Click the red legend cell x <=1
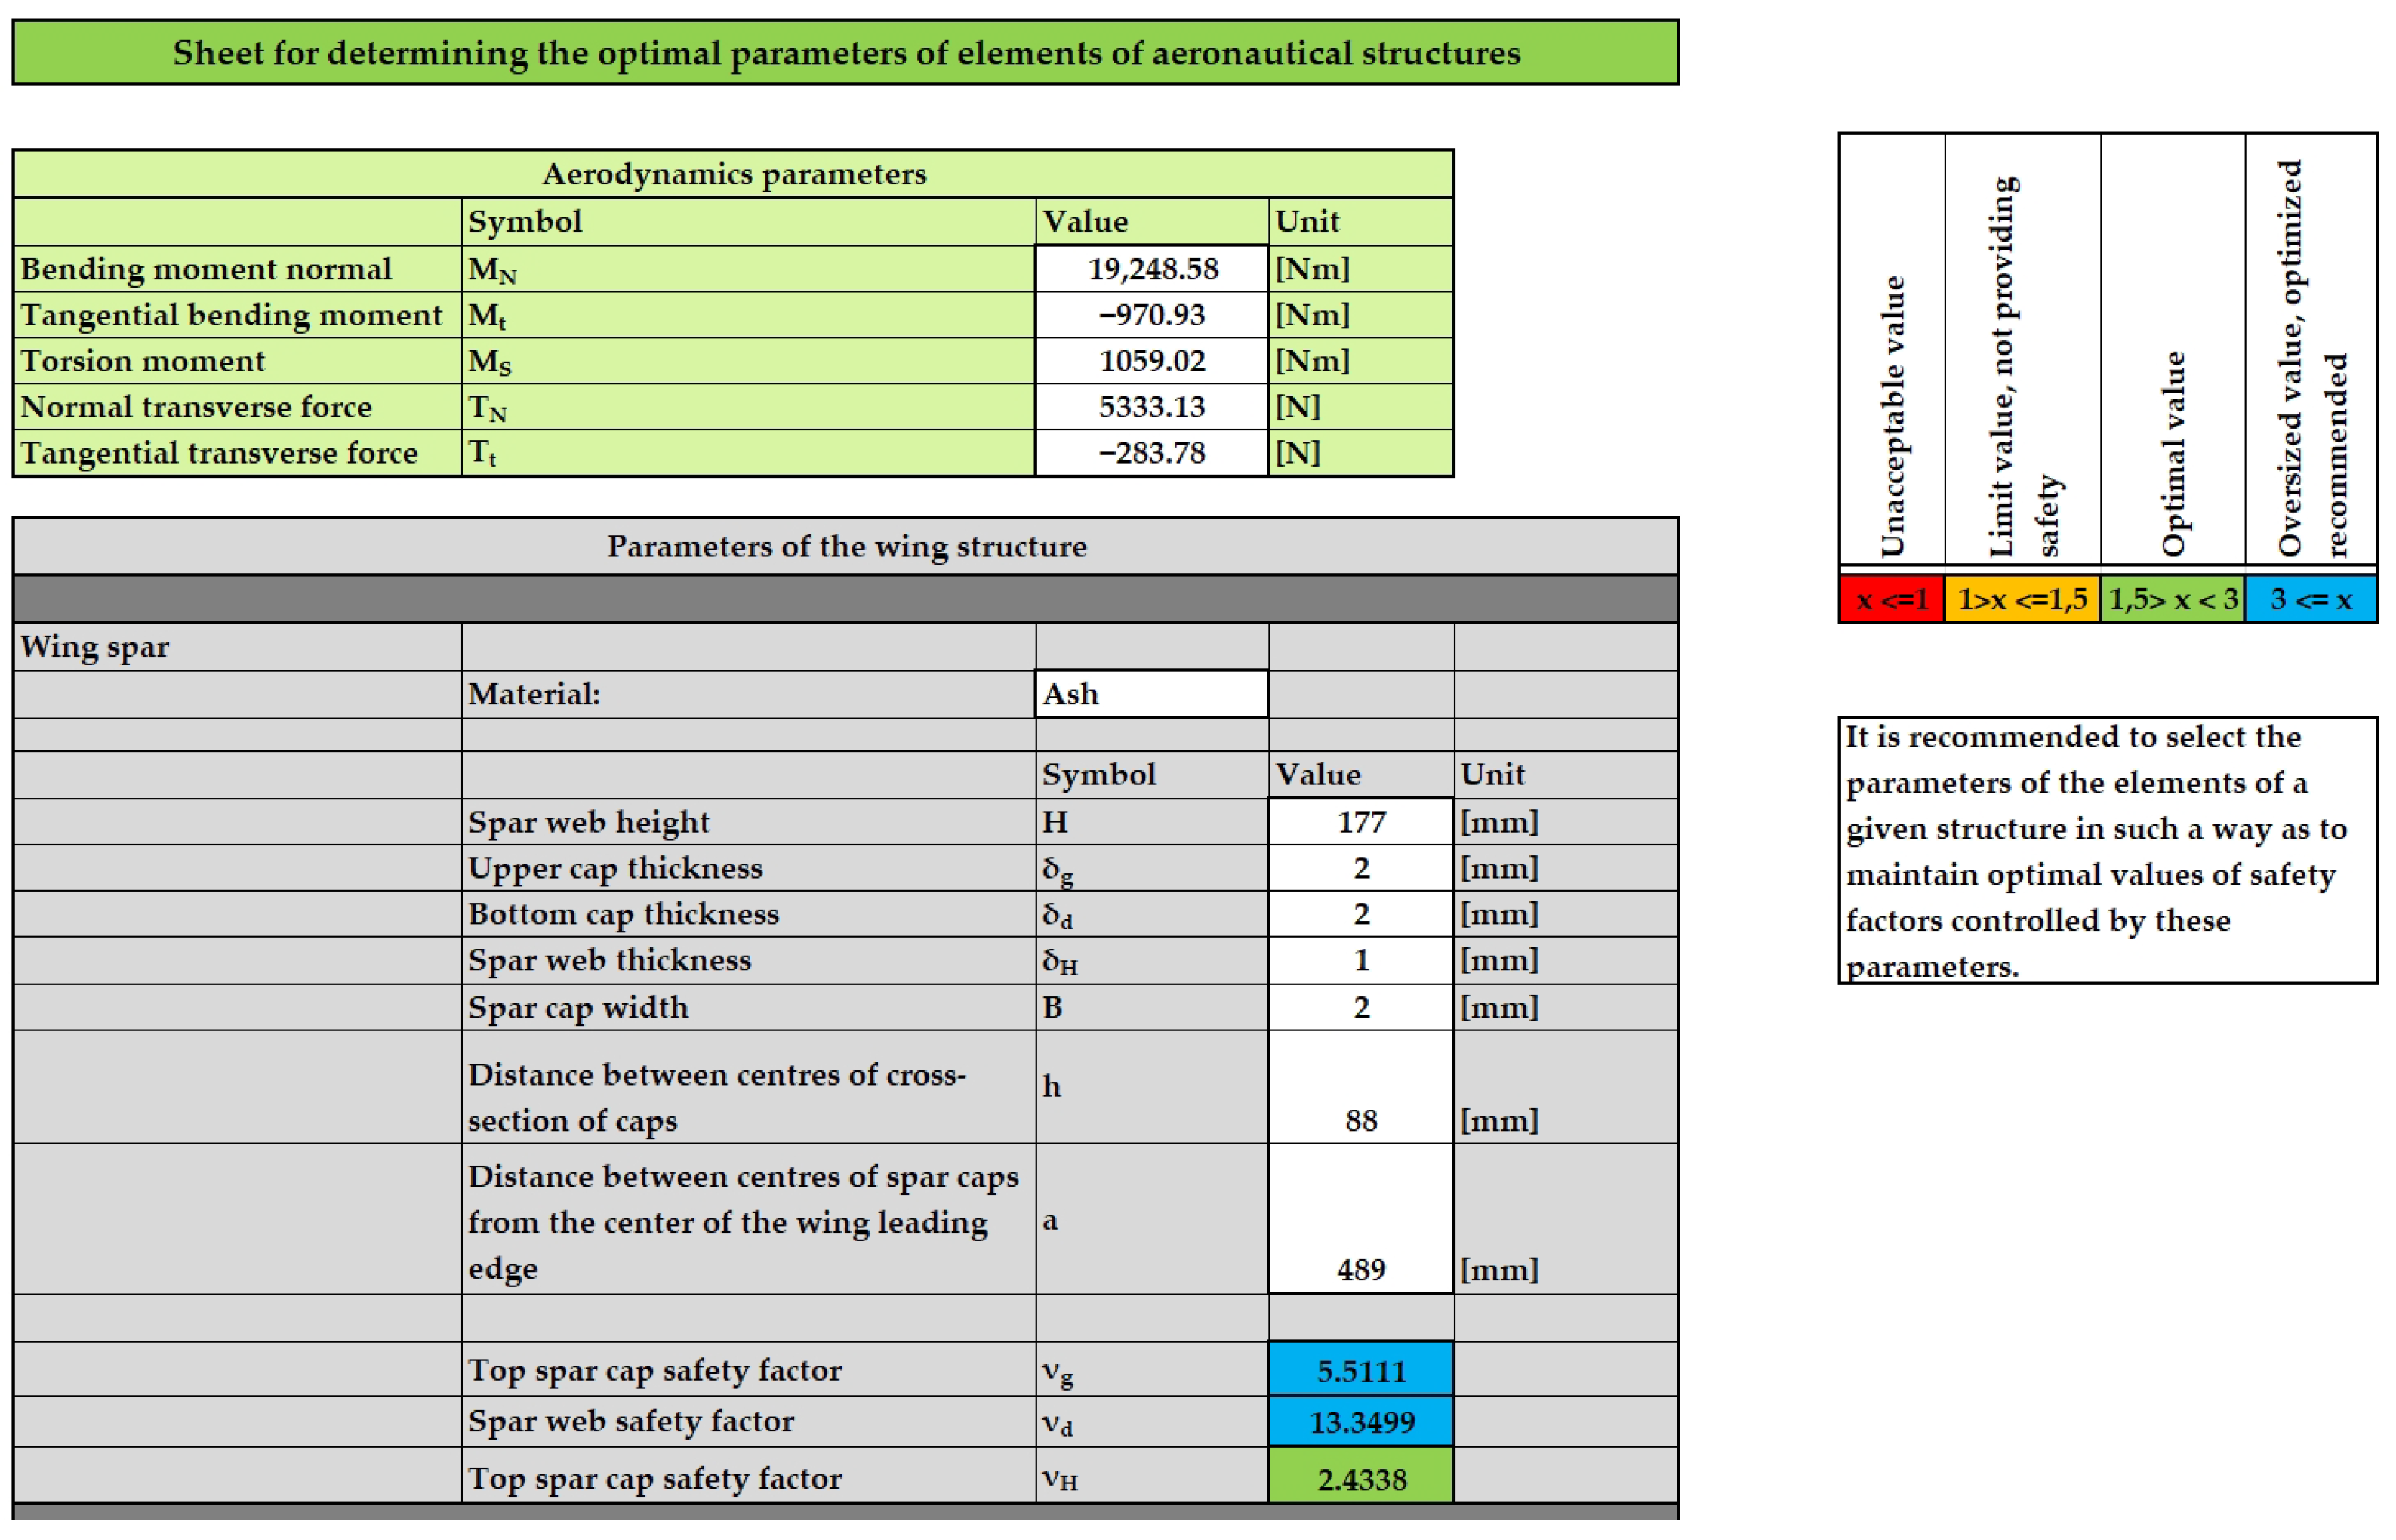2396x1540 pixels. (1891, 599)
